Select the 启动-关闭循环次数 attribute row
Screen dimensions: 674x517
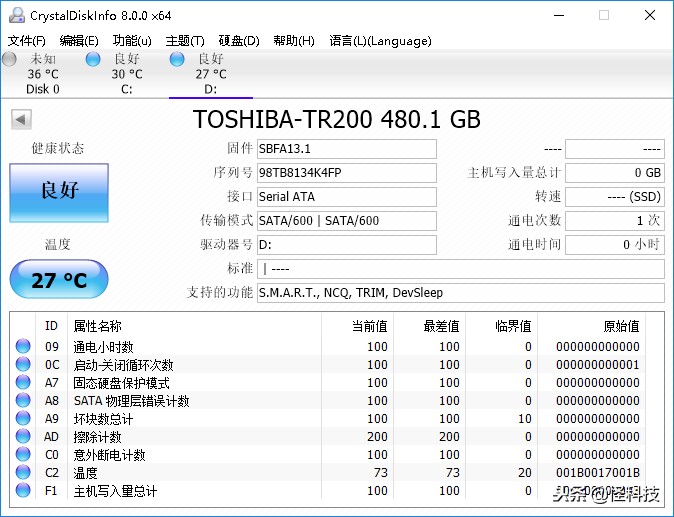click(328, 364)
